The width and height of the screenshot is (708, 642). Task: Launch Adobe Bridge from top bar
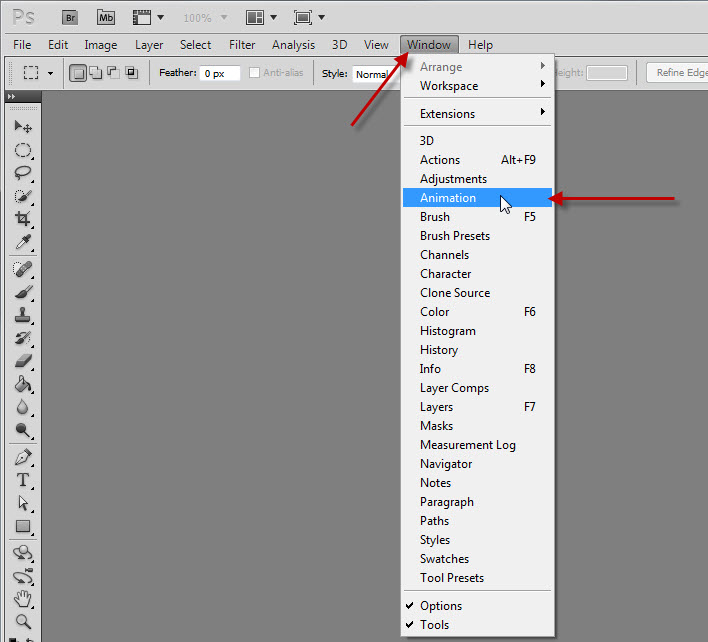click(70, 18)
